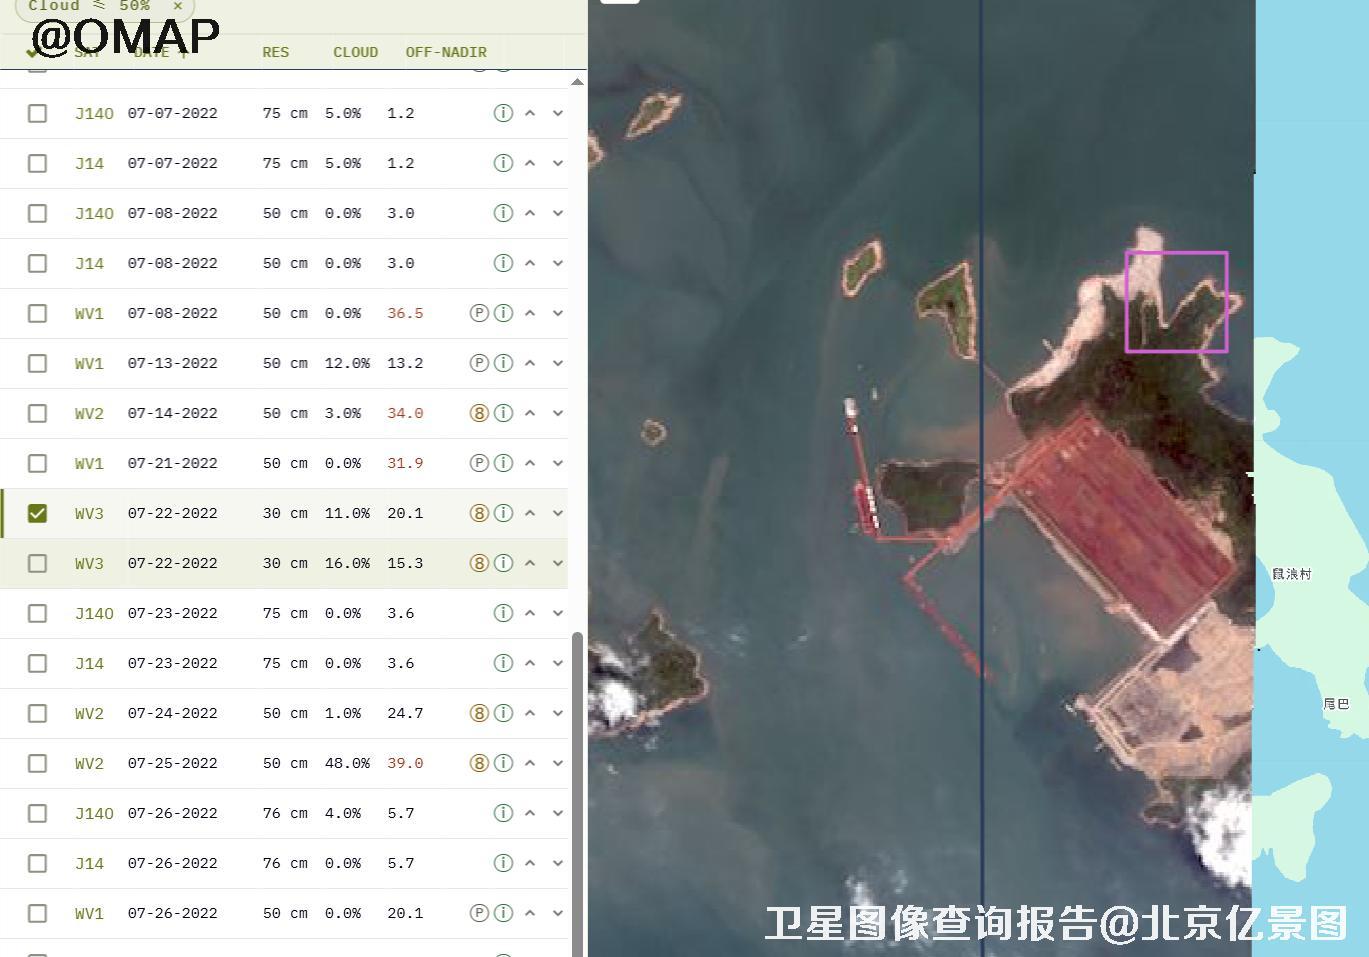
Task: Sort by the CLOUD column header
Action: pyautogui.click(x=355, y=52)
